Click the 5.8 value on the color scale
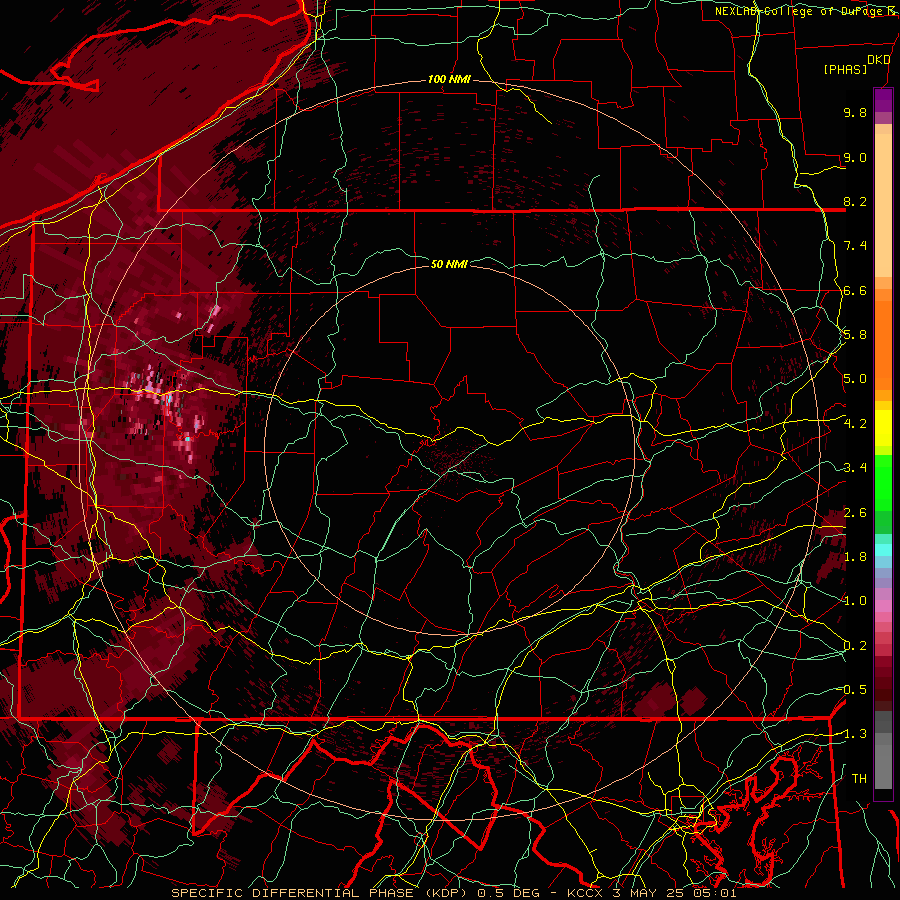The image size is (900, 900). pos(855,335)
